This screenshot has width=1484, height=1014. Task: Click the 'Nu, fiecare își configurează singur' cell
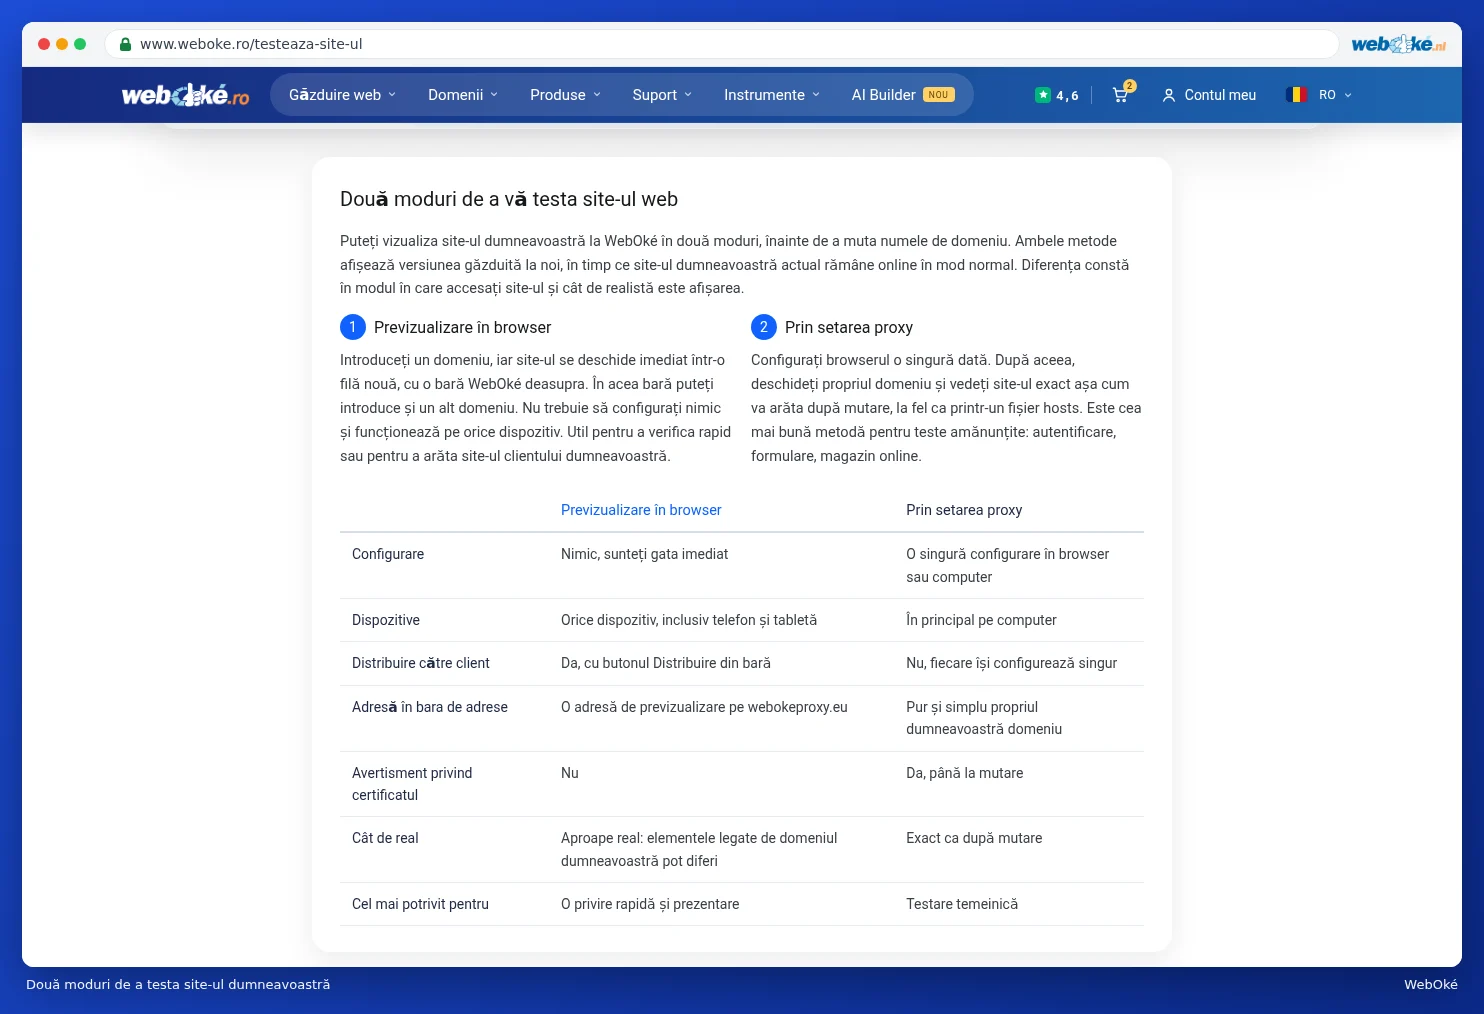click(1012, 663)
